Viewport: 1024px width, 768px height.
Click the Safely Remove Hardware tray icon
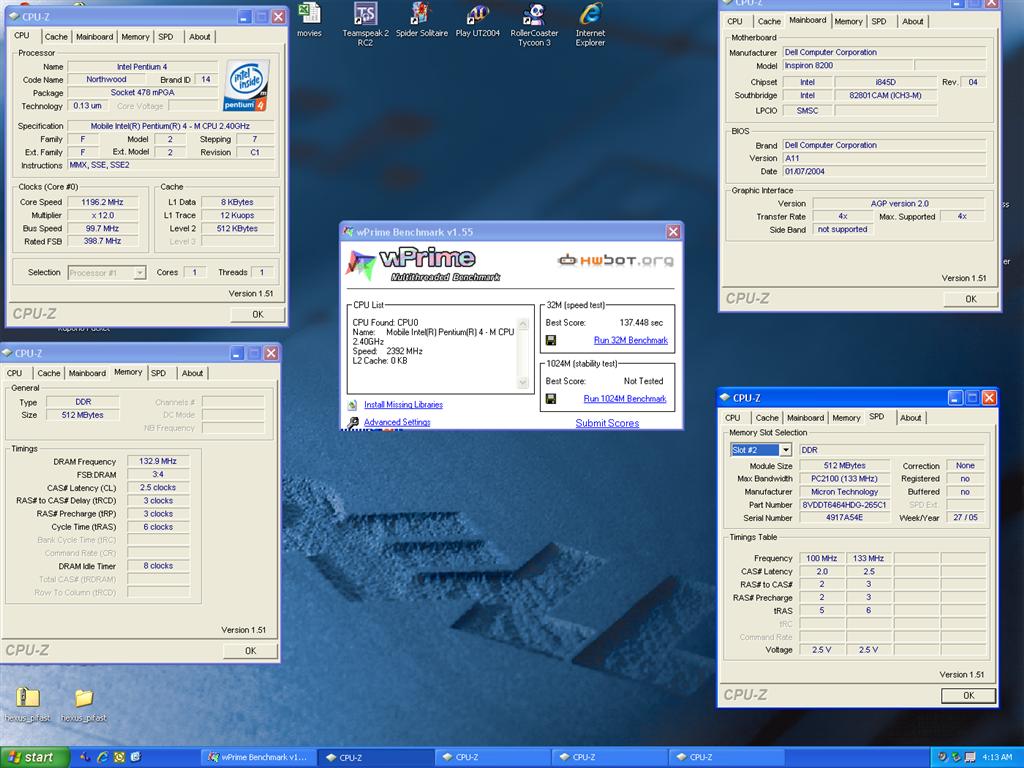tap(956, 758)
